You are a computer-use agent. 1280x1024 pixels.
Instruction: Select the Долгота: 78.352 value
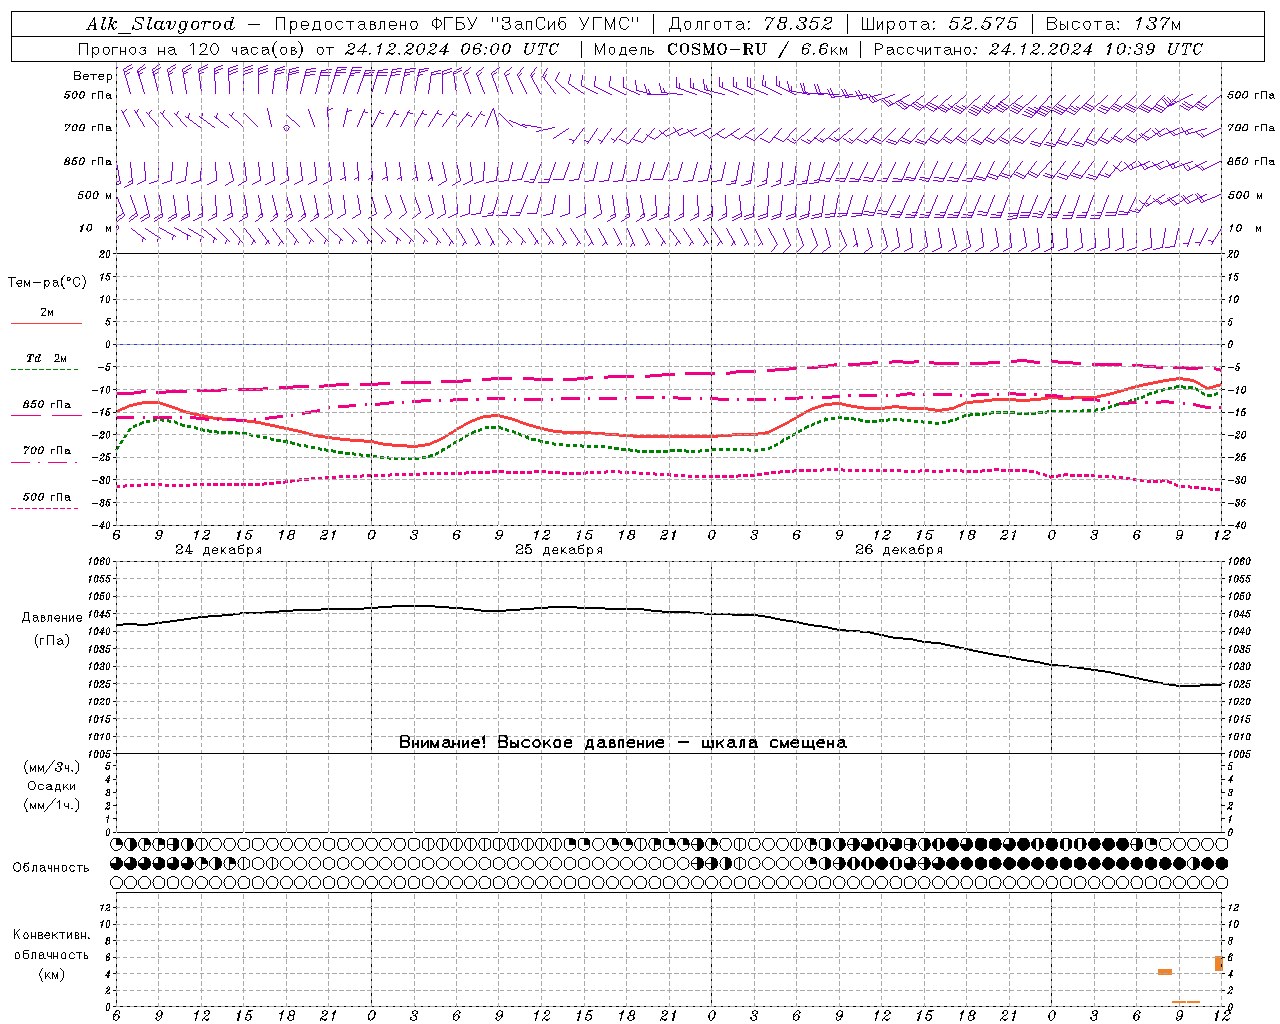750,24
